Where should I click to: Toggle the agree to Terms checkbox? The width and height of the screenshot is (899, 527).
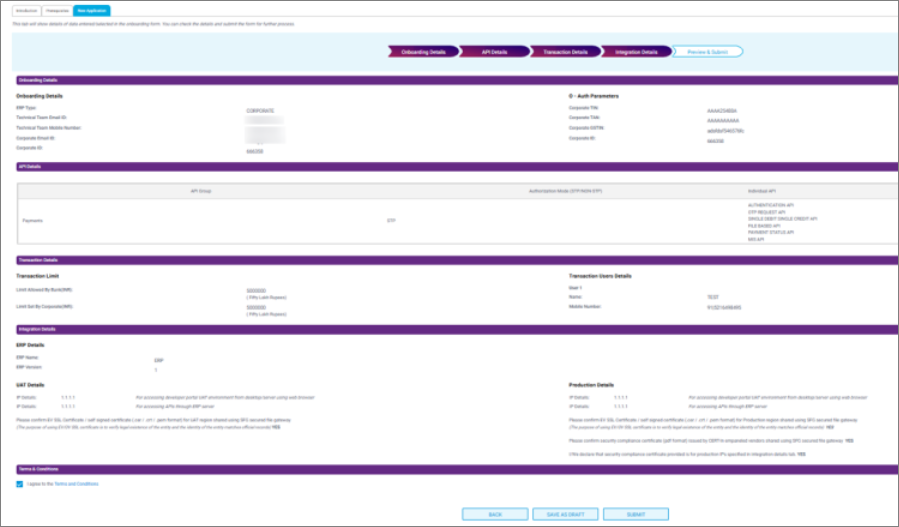[20, 484]
